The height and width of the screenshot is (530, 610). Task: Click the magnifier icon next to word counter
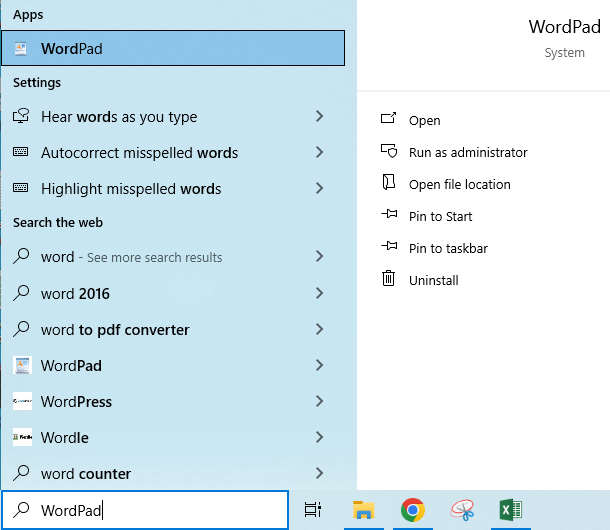point(21,473)
